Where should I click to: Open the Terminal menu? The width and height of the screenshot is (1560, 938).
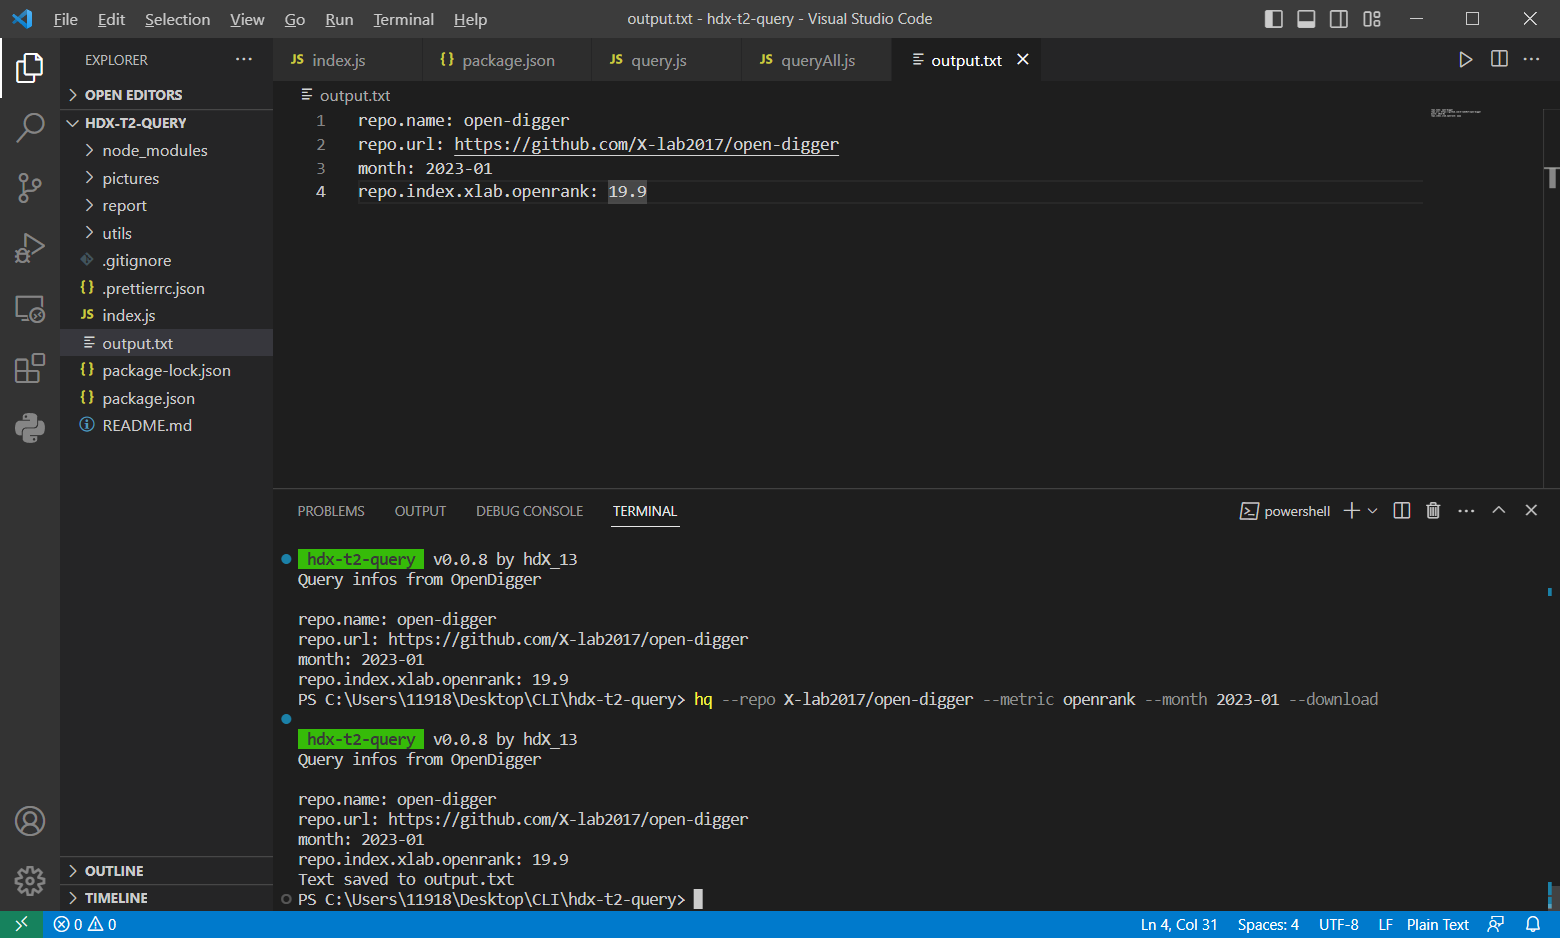pyautogui.click(x=403, y=19)
